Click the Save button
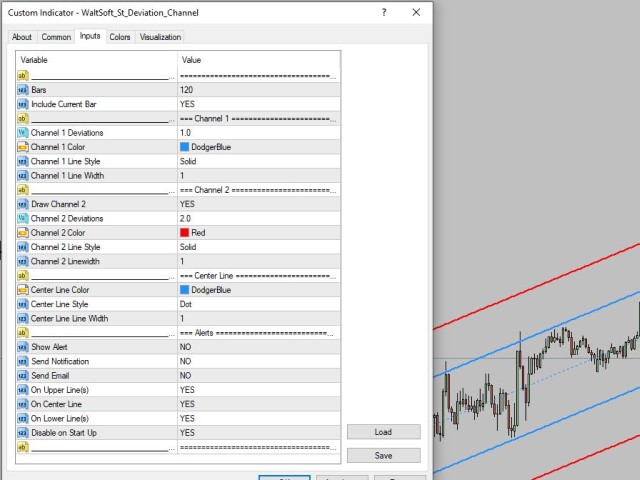The width and height of the screenshot is (640, 480). pos(384,456)
